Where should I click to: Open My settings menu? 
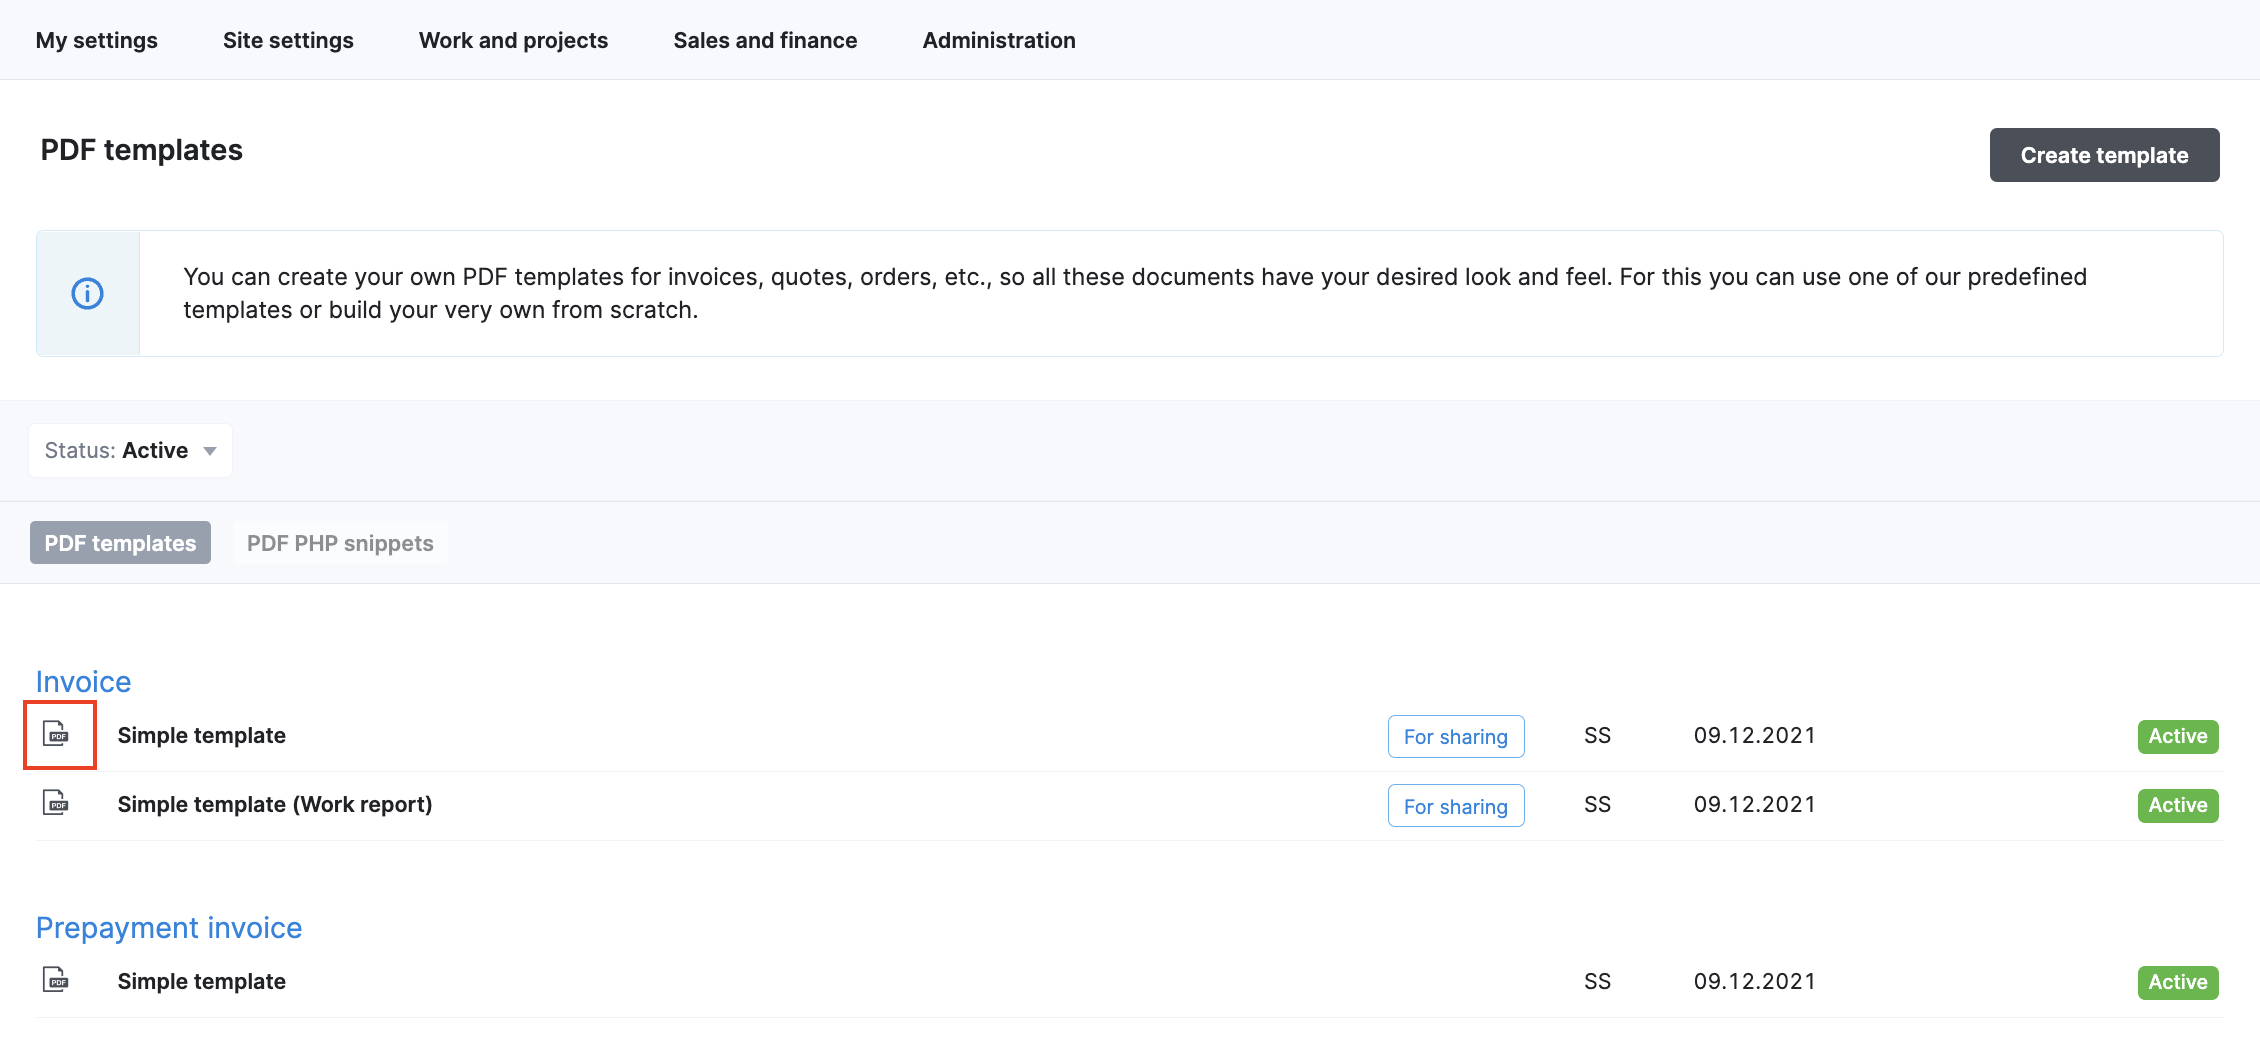tap(97, 40)
